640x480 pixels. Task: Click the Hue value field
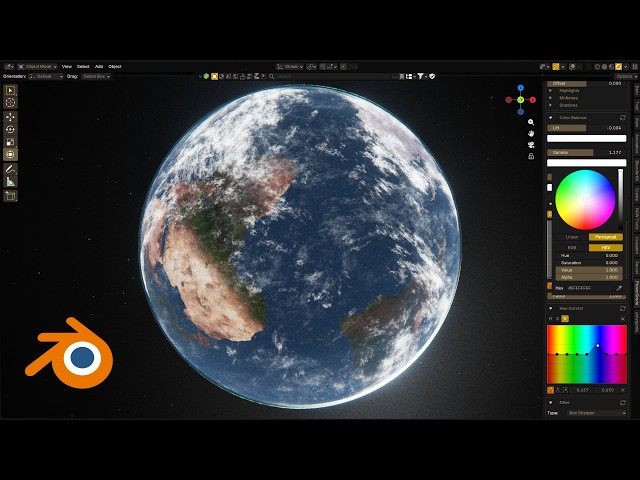pos(589,256)
